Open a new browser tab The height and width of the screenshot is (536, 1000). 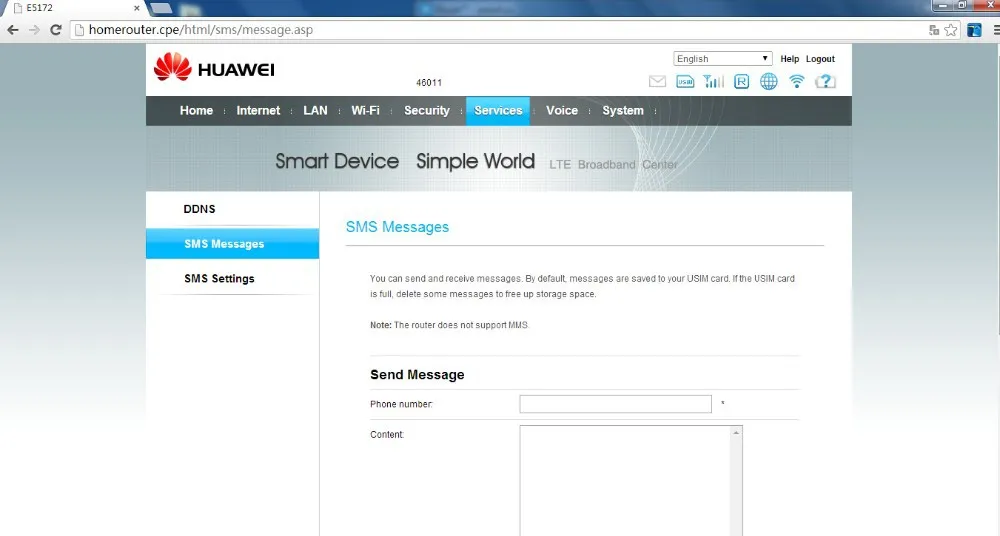pos(161,8)
